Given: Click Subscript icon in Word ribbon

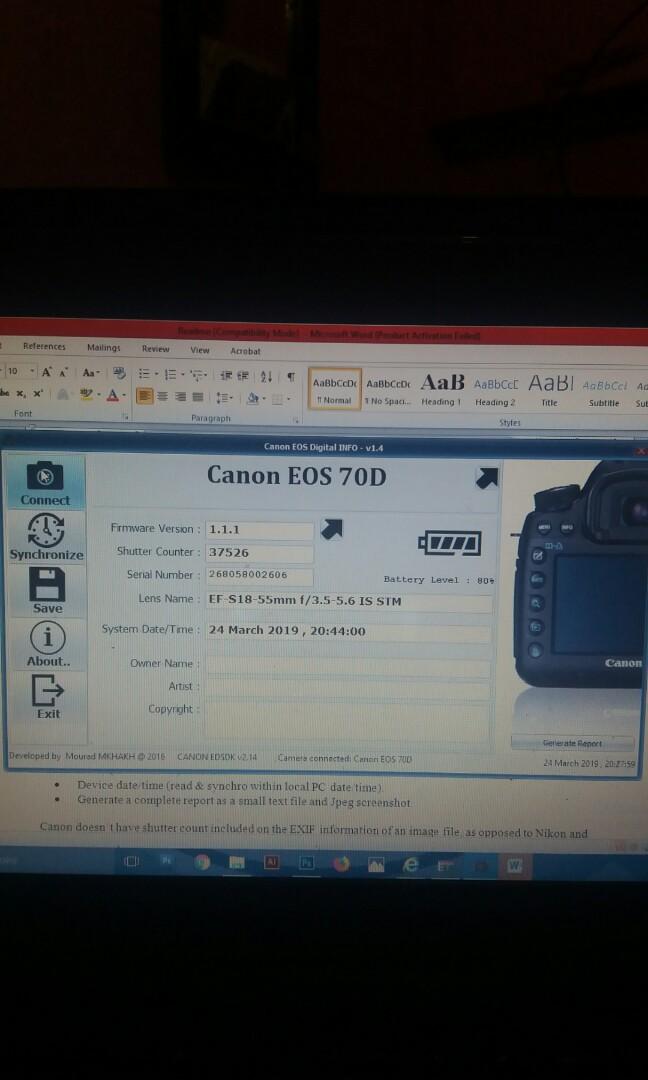Looking at the screenshot, I should tap(21, 394).
